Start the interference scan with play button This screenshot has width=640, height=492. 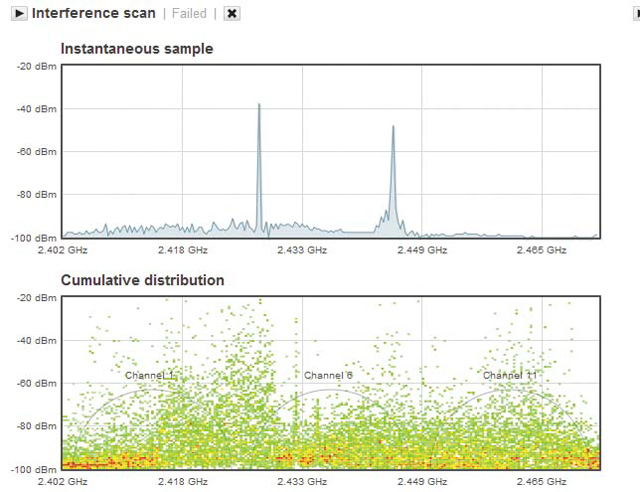(x=19, y=13)
